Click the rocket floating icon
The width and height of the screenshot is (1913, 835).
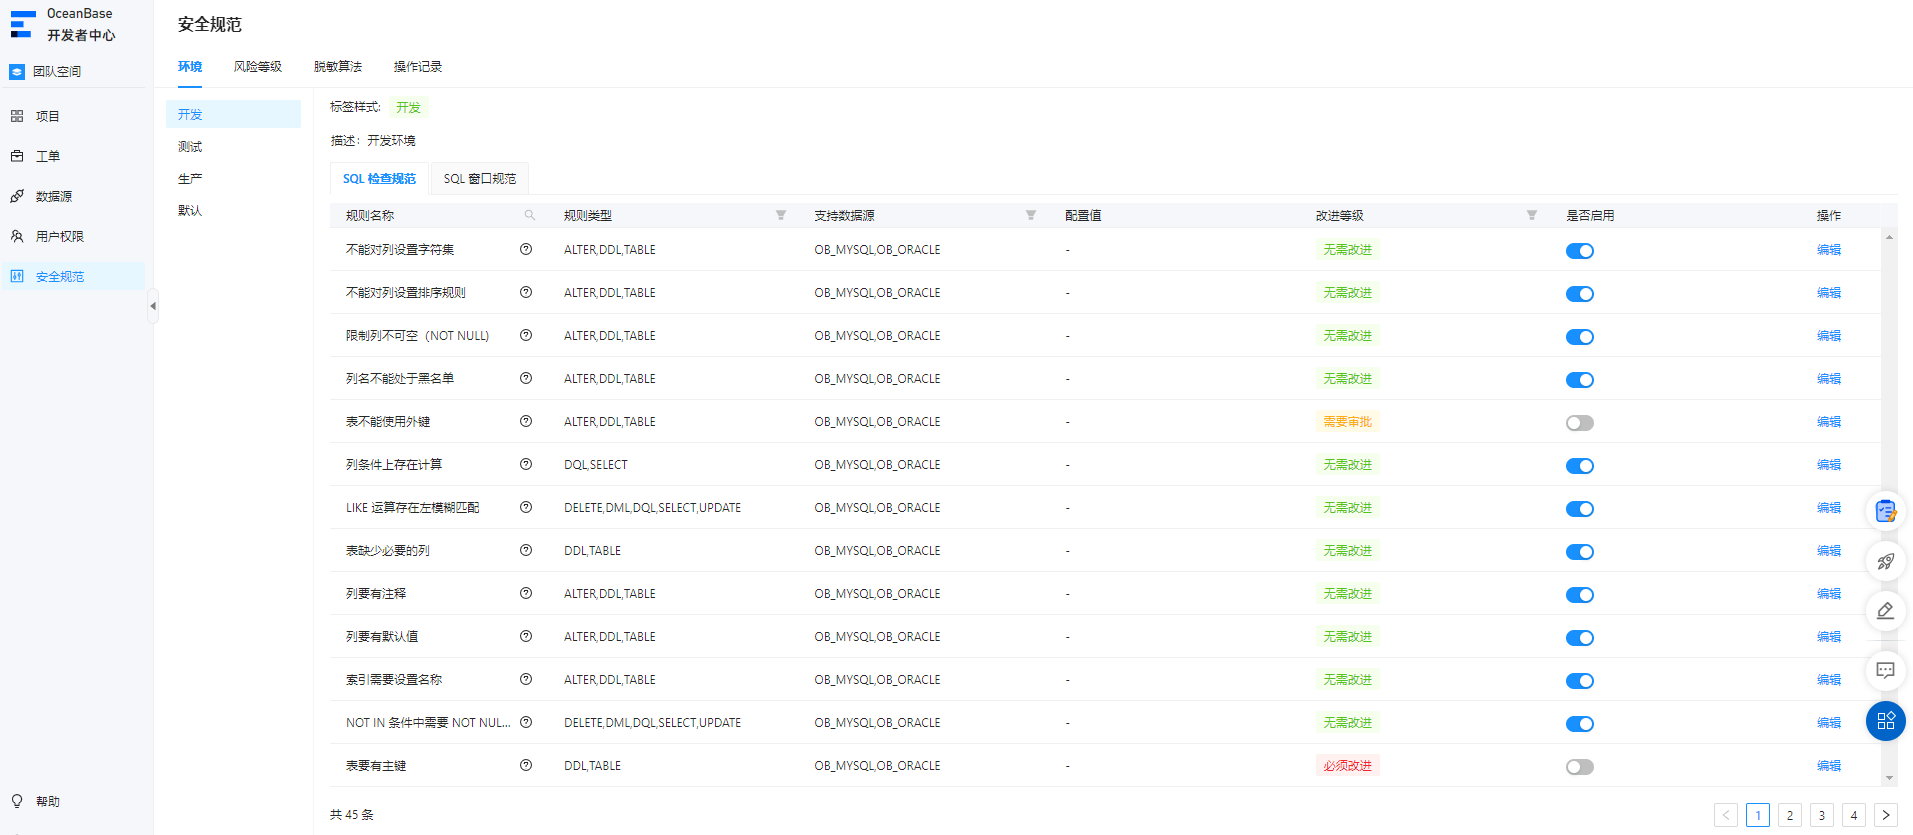point(1885,561)
